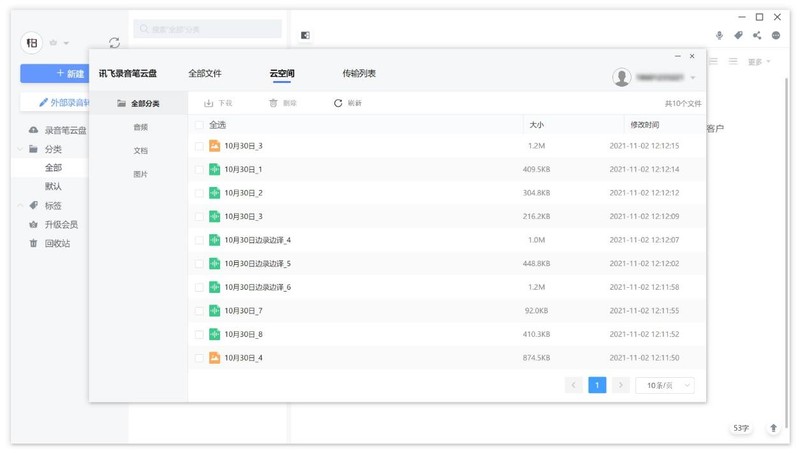This screenshot has height=455, width=800.
Task: Expand the user account dropdown arrow
Action: point(693,78)
